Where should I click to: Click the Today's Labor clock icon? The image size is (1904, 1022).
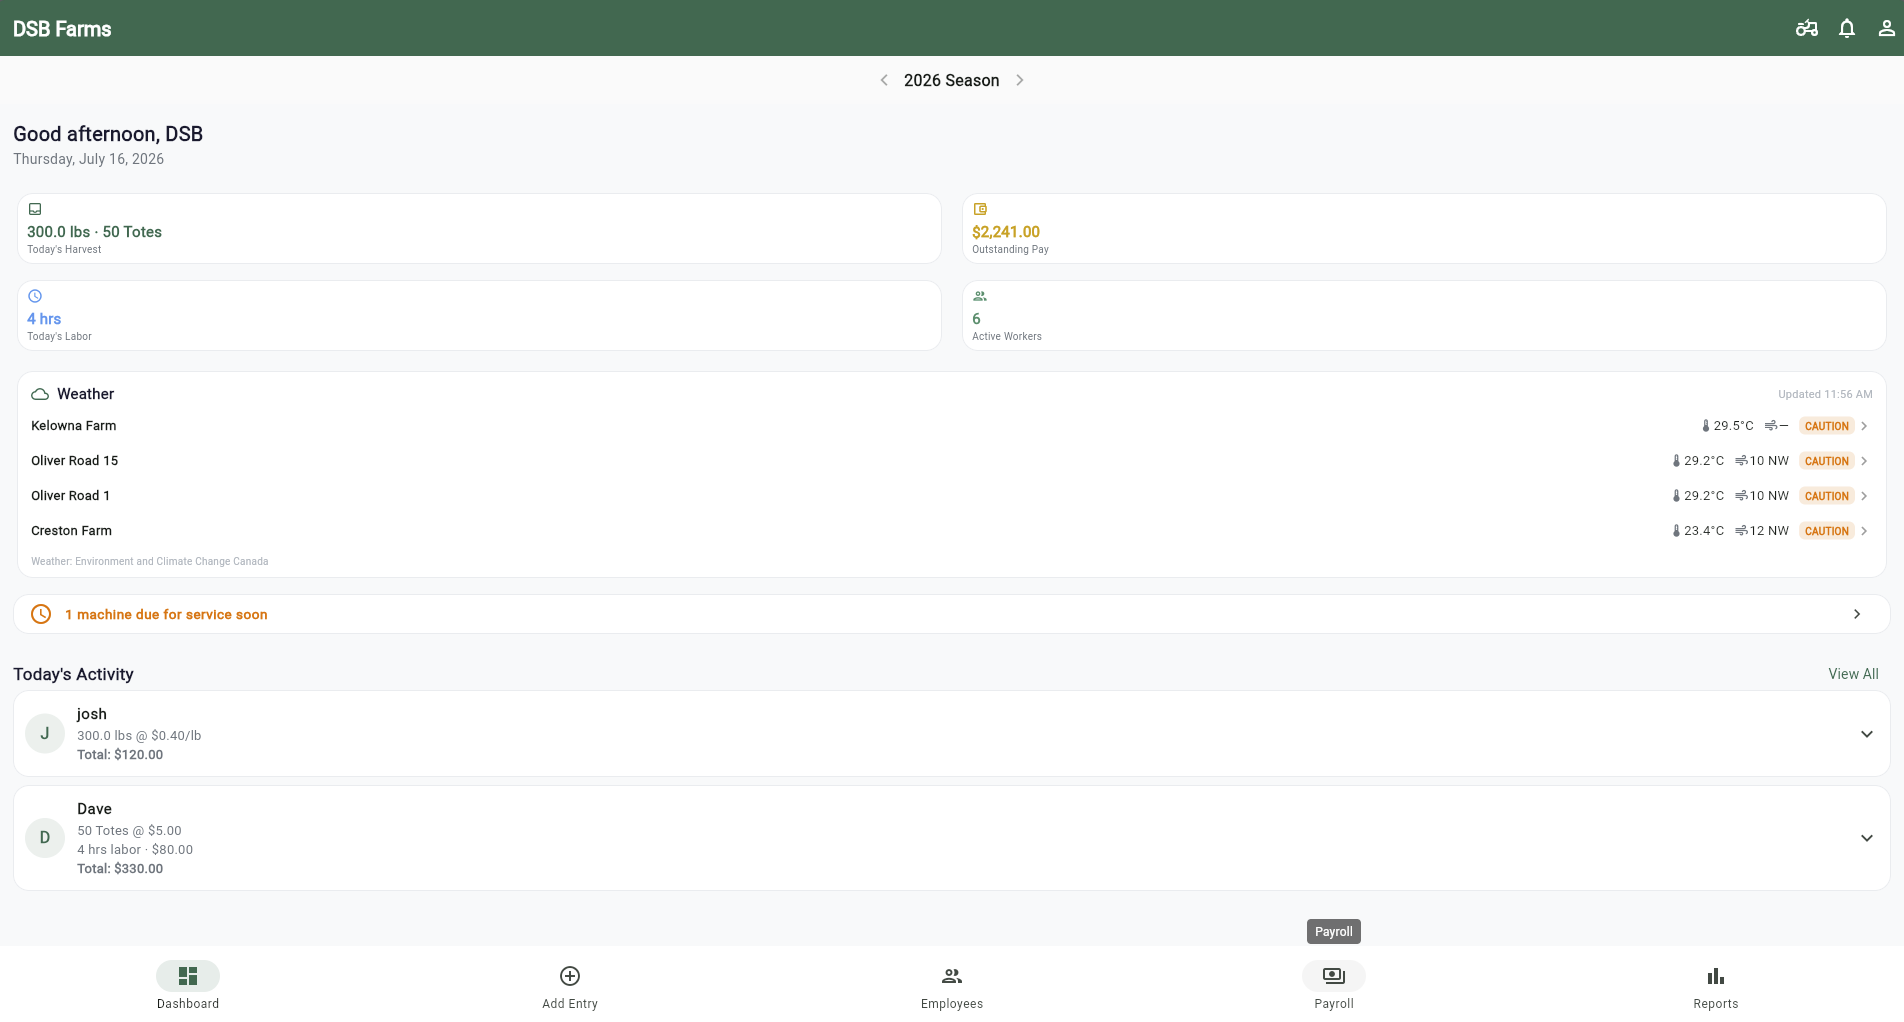pos(35,296)
